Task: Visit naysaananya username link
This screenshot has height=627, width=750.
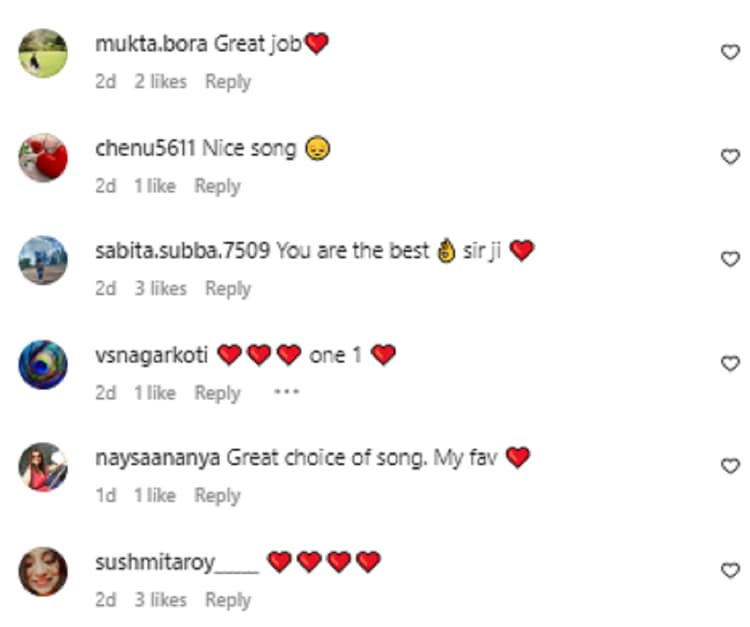Action: tap(157, 458)
